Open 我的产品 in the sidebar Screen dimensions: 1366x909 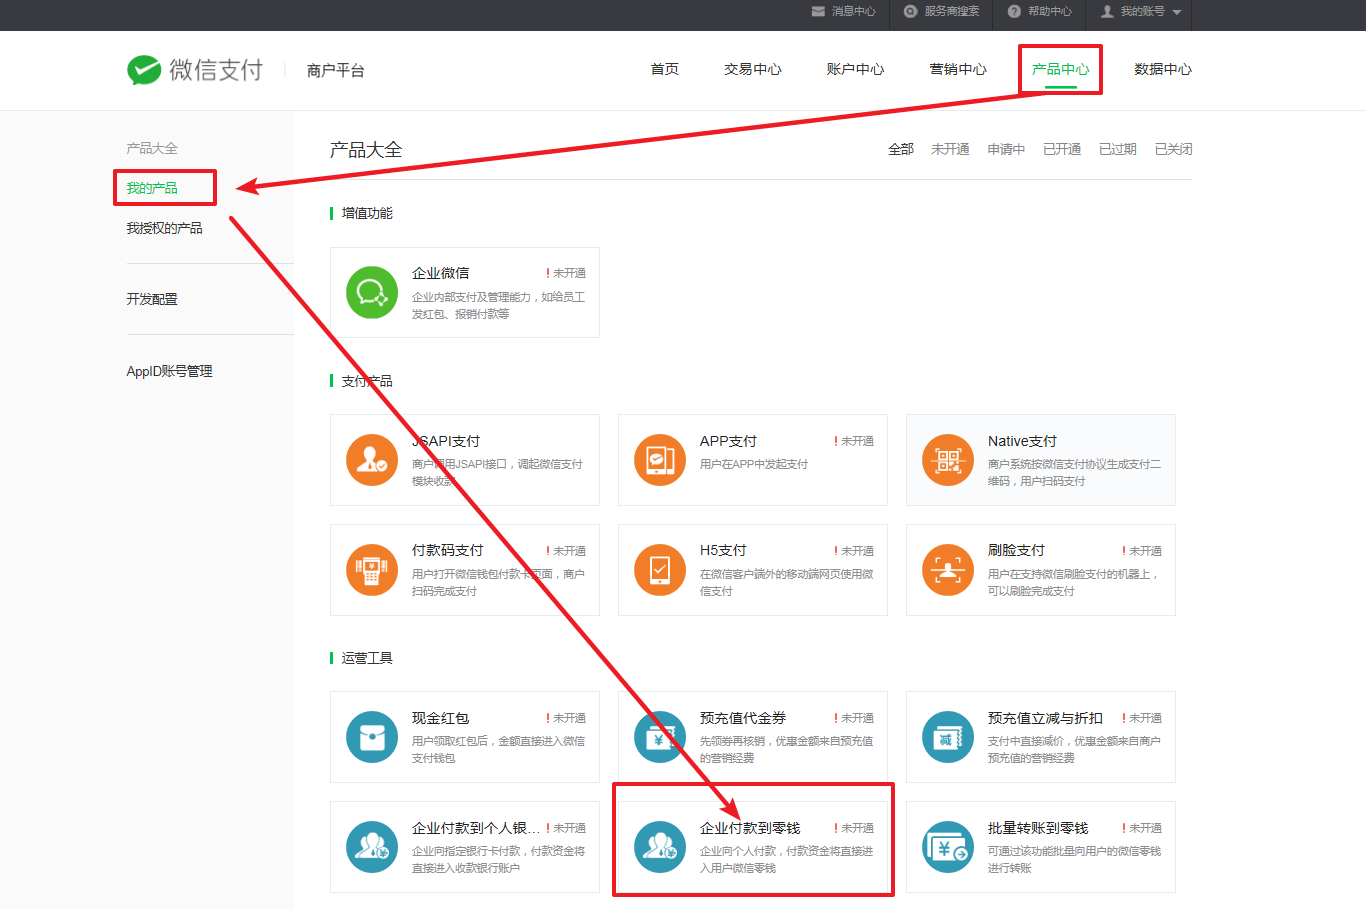(x=152, y=188)
